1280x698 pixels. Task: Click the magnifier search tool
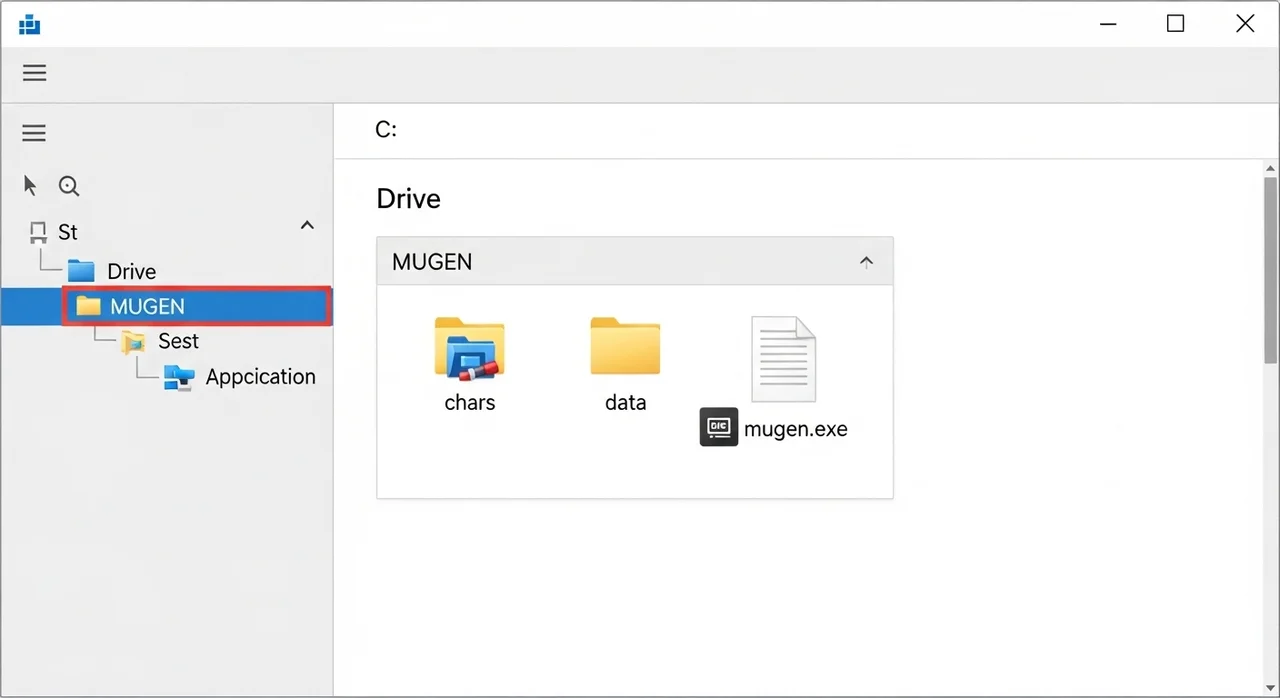coord(69,185)
